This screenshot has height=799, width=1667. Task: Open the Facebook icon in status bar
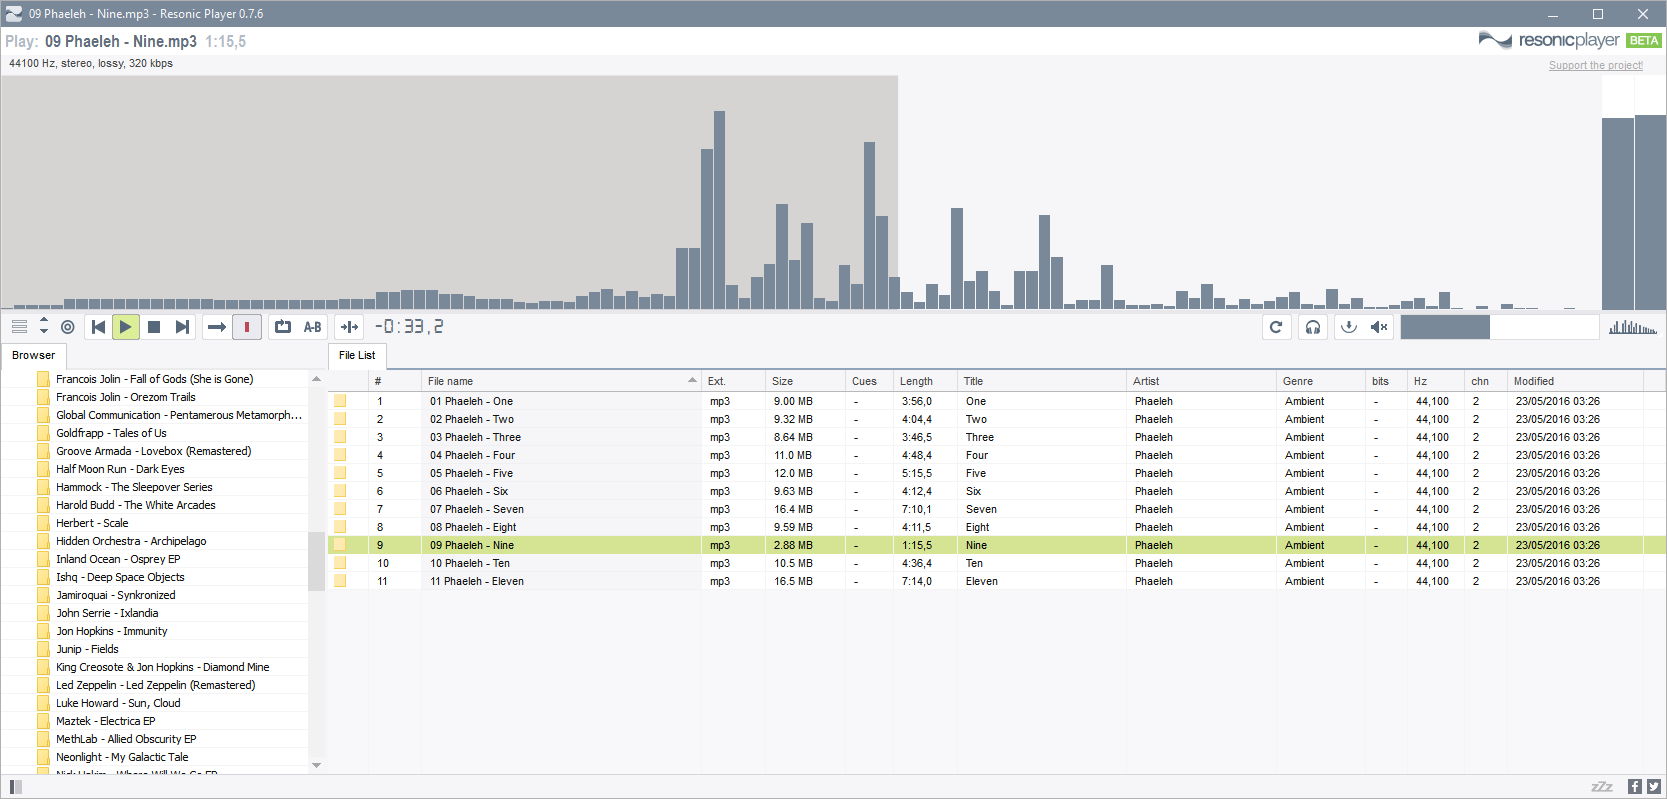point(1635,787)
